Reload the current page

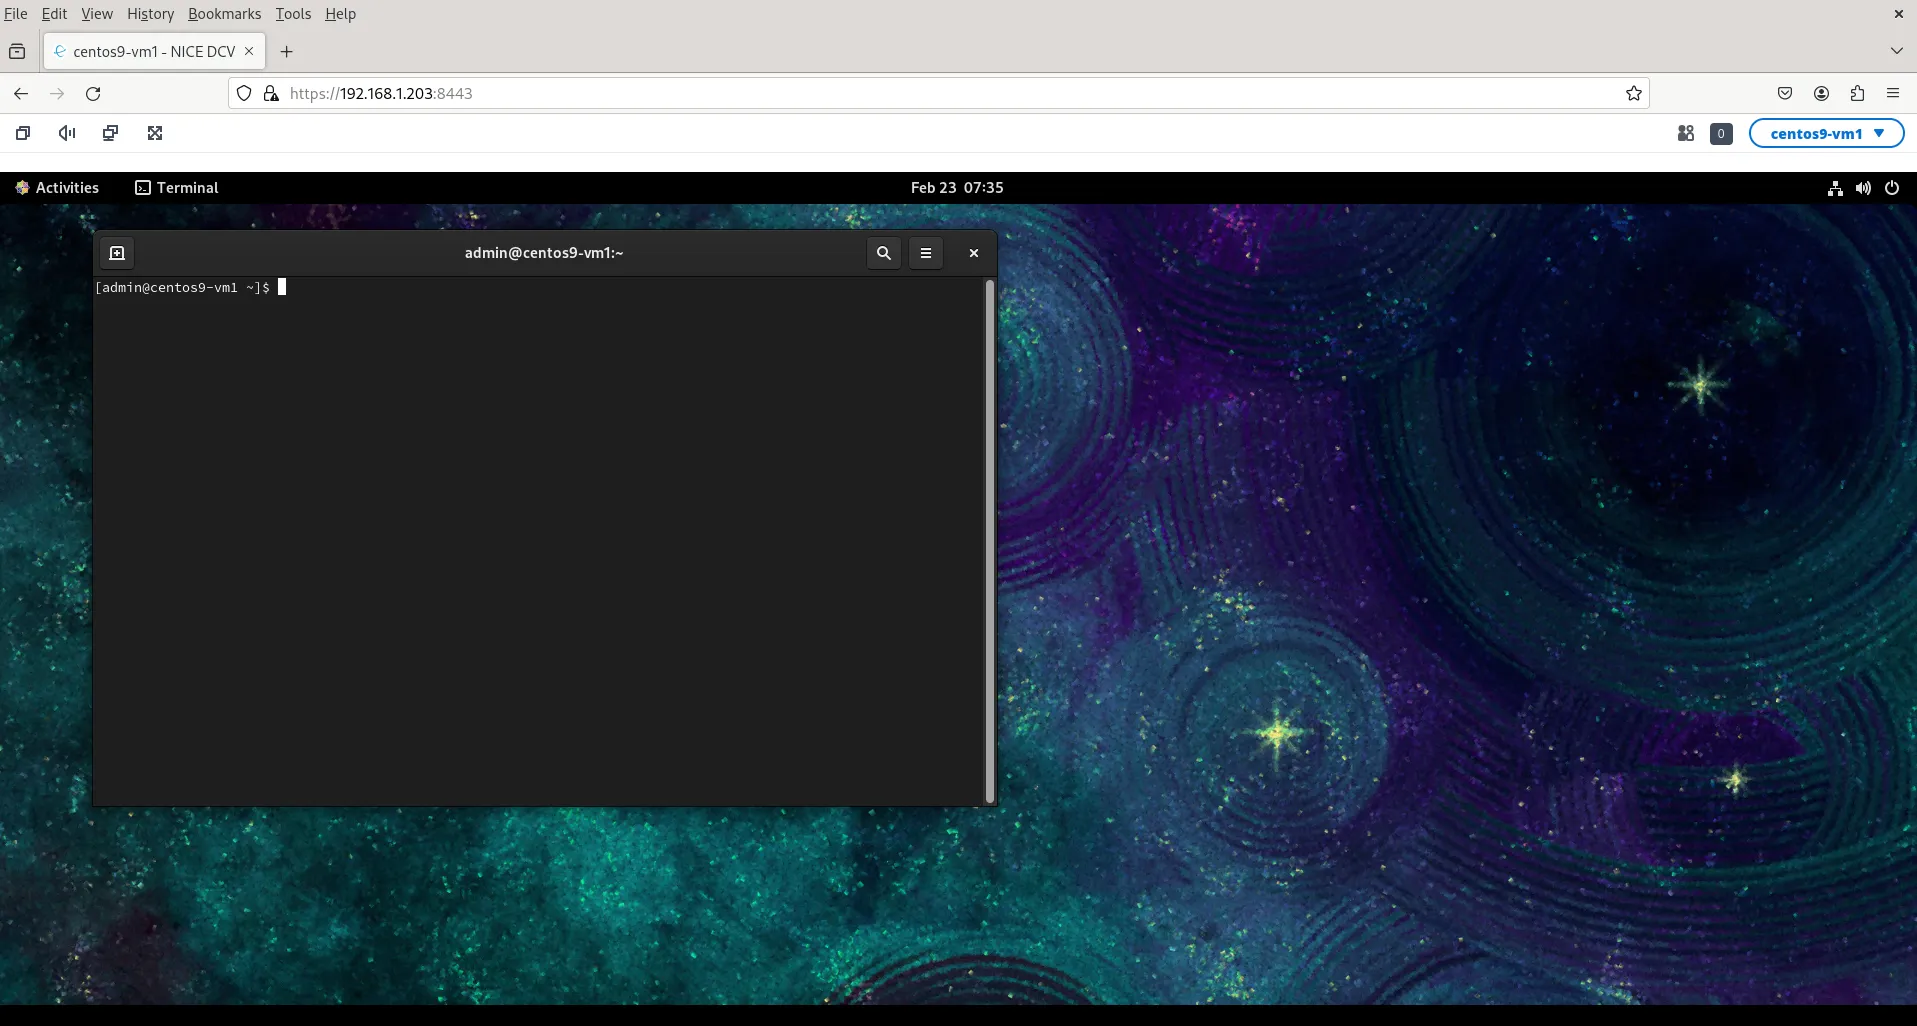pyautogui.click(x=93, y=93)
